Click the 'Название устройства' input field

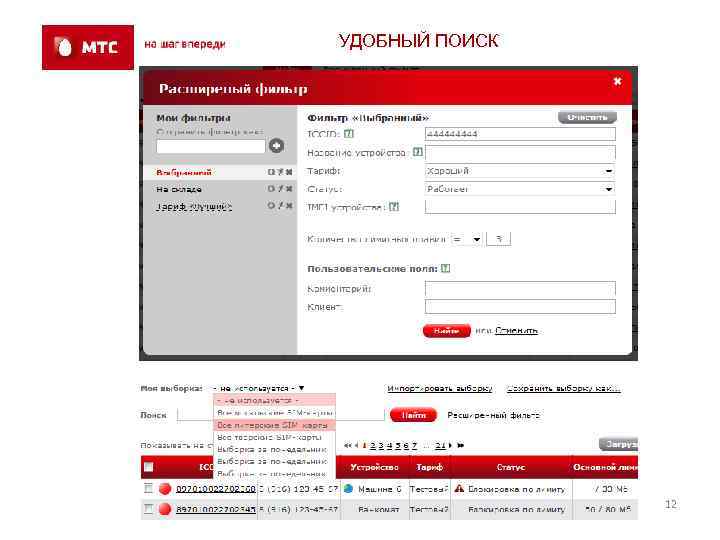[x=520, y=153]
